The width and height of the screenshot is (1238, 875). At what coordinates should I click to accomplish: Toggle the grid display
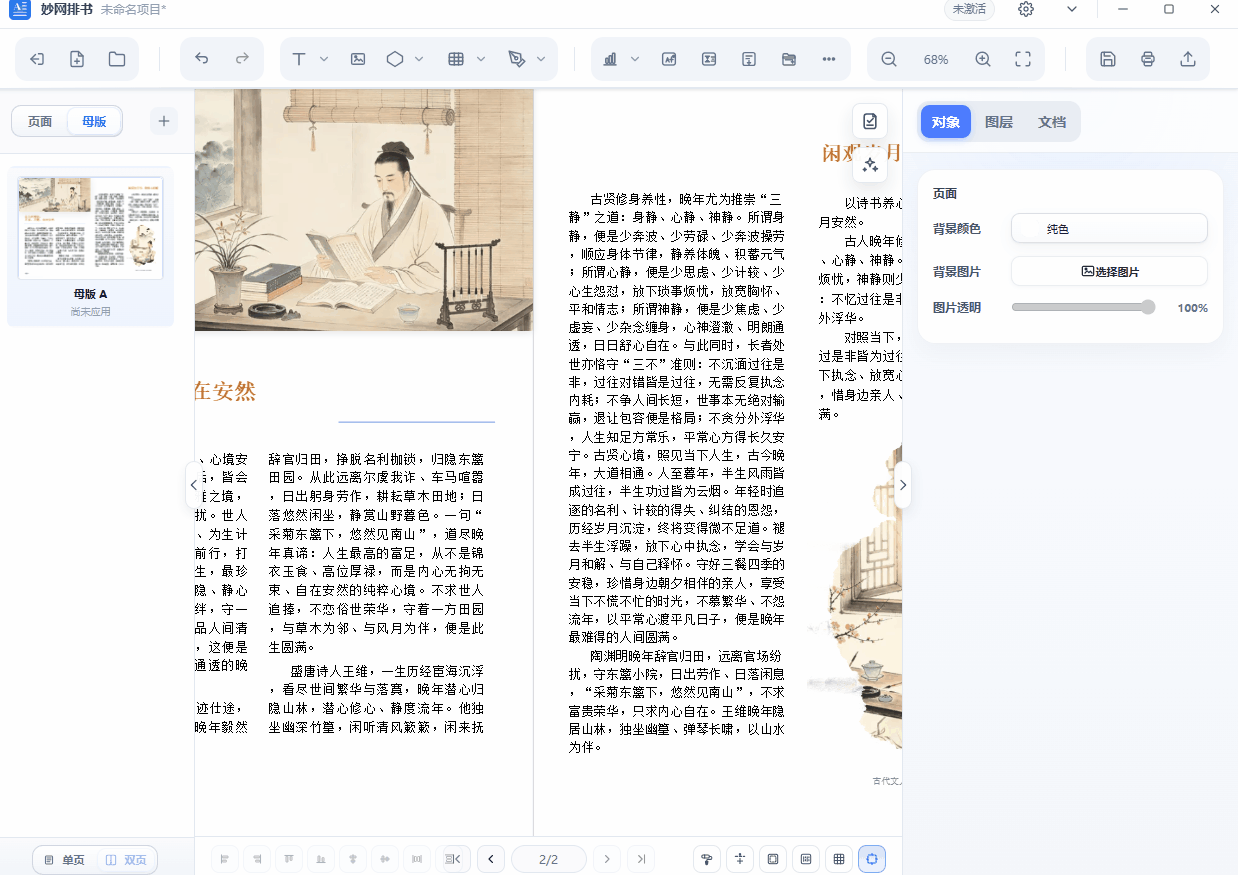point(839,859)
